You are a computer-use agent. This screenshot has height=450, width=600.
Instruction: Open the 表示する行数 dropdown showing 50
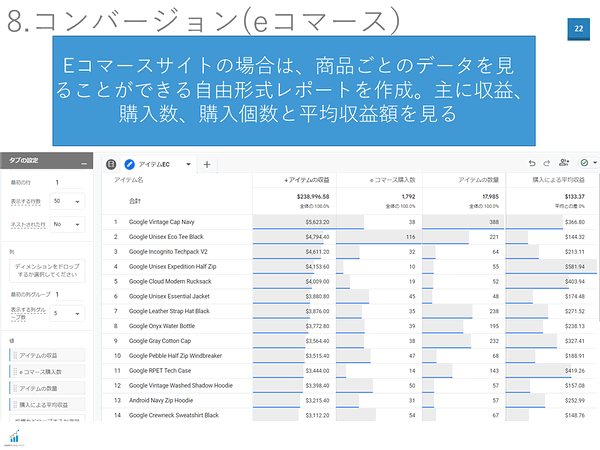[67, 201]
